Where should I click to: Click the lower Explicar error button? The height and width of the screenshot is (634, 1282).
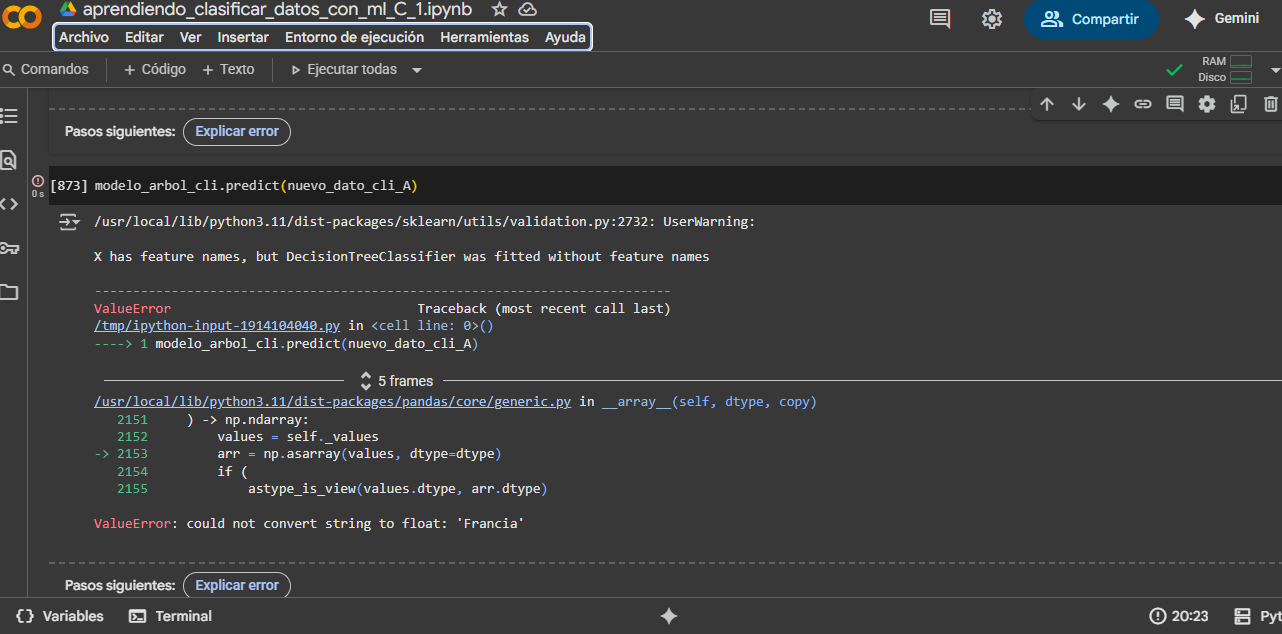237,585
